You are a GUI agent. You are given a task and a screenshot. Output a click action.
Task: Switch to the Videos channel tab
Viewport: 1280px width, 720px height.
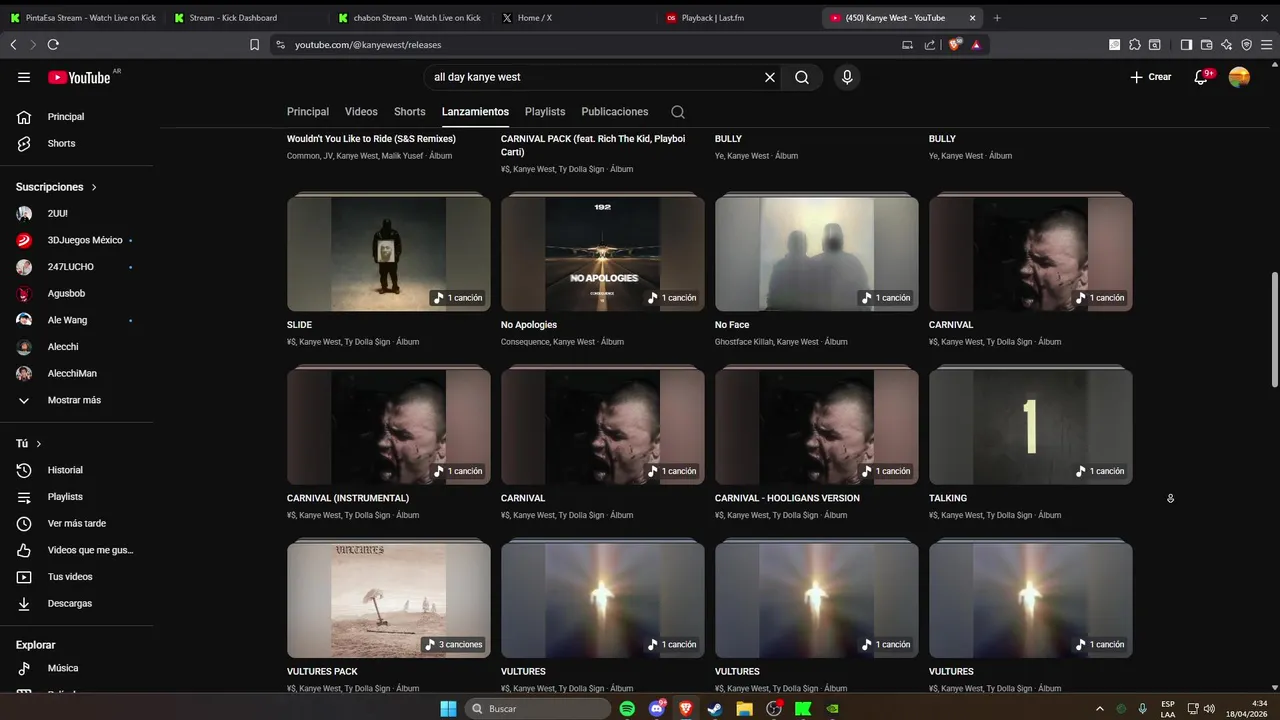pyautogui.click(x=361, y=112)
